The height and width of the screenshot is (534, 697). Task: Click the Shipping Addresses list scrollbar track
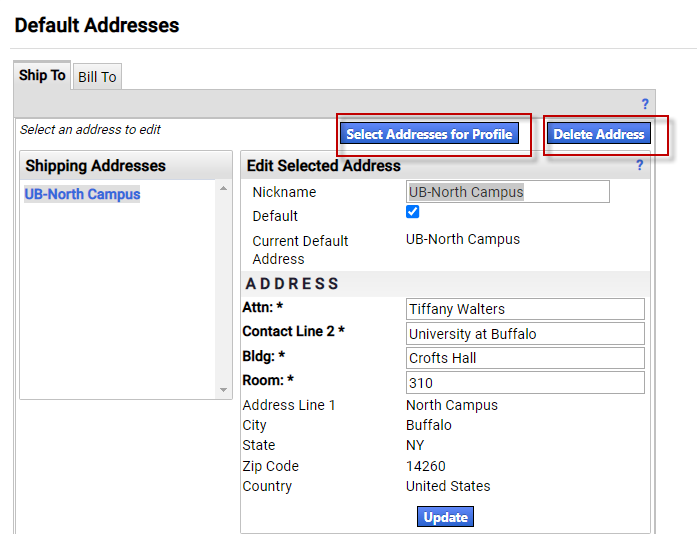(224, 290)
